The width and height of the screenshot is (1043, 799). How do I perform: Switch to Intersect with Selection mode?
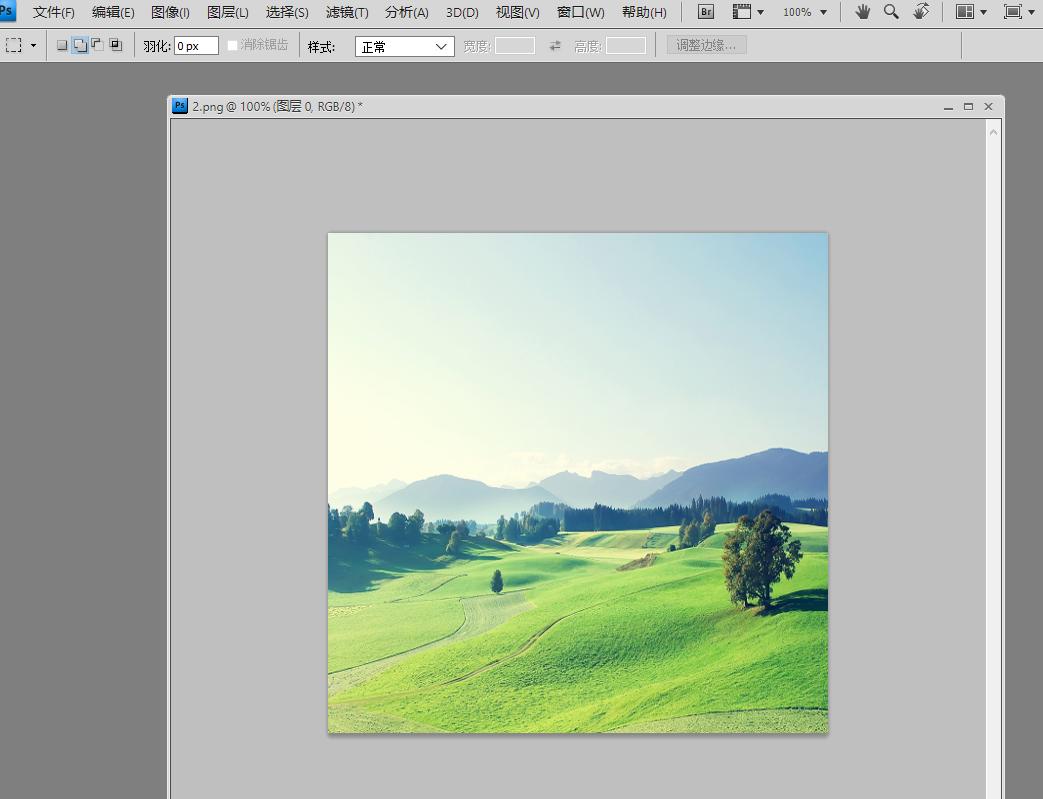coord(116,46)
